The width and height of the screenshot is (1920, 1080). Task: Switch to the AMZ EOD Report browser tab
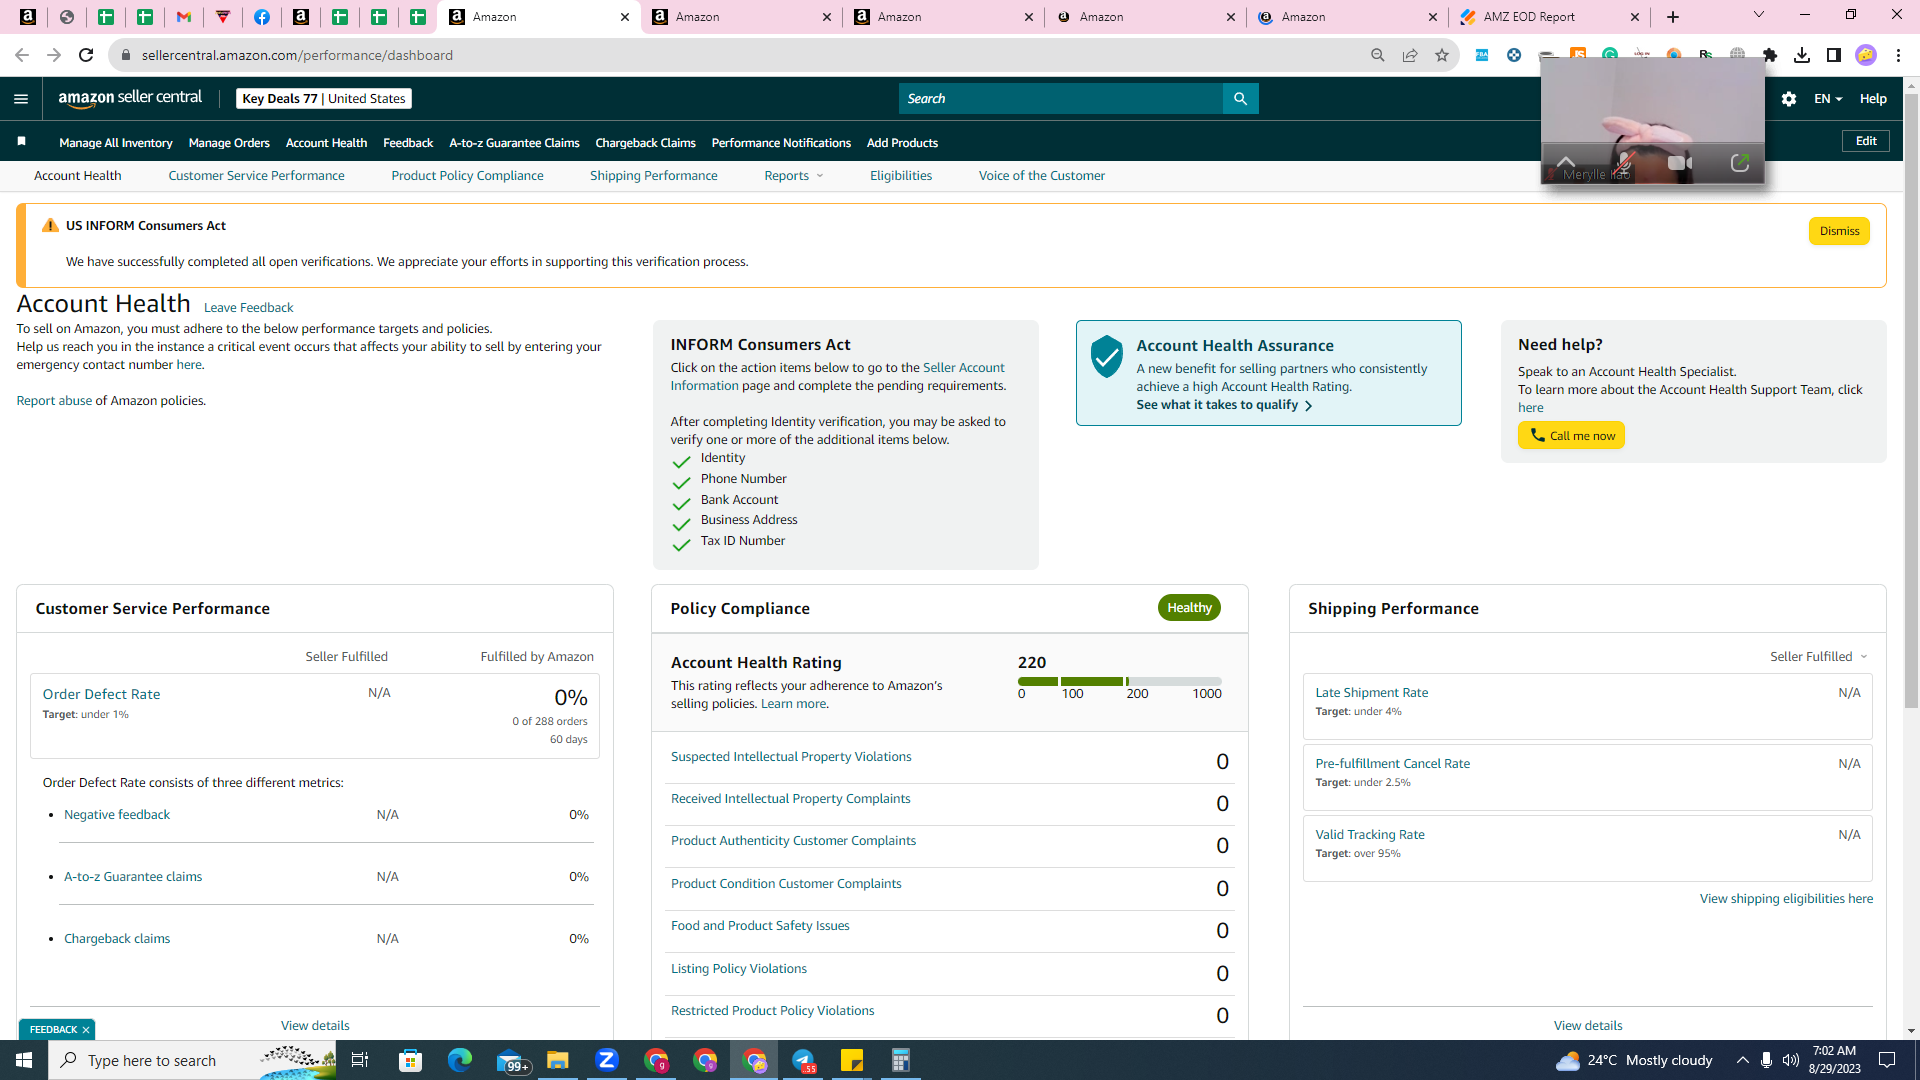(1548, 17)
